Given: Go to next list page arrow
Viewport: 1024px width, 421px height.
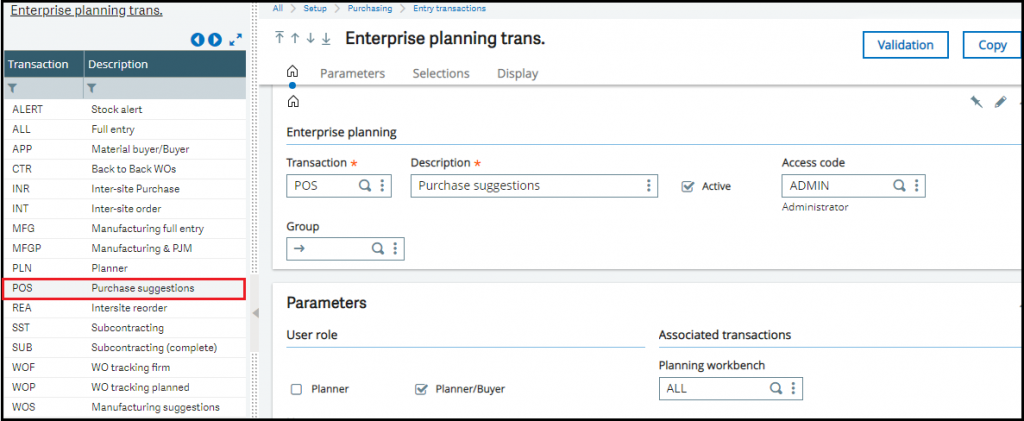Looking at the screenshot, I should (215, 40).
